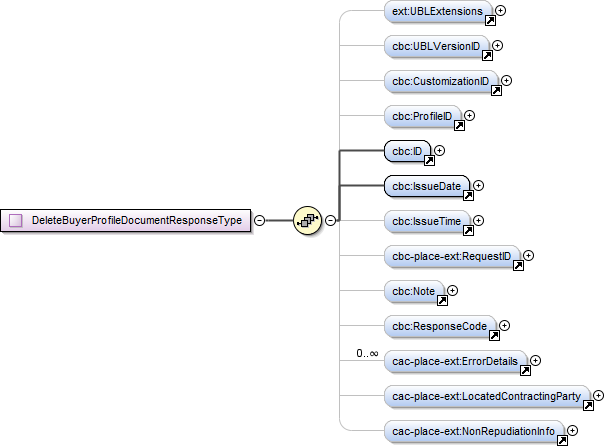This screenshot has width=606, height=447.
Task: Select the cbc-place-ext:RequestID element
Action: 449,255
